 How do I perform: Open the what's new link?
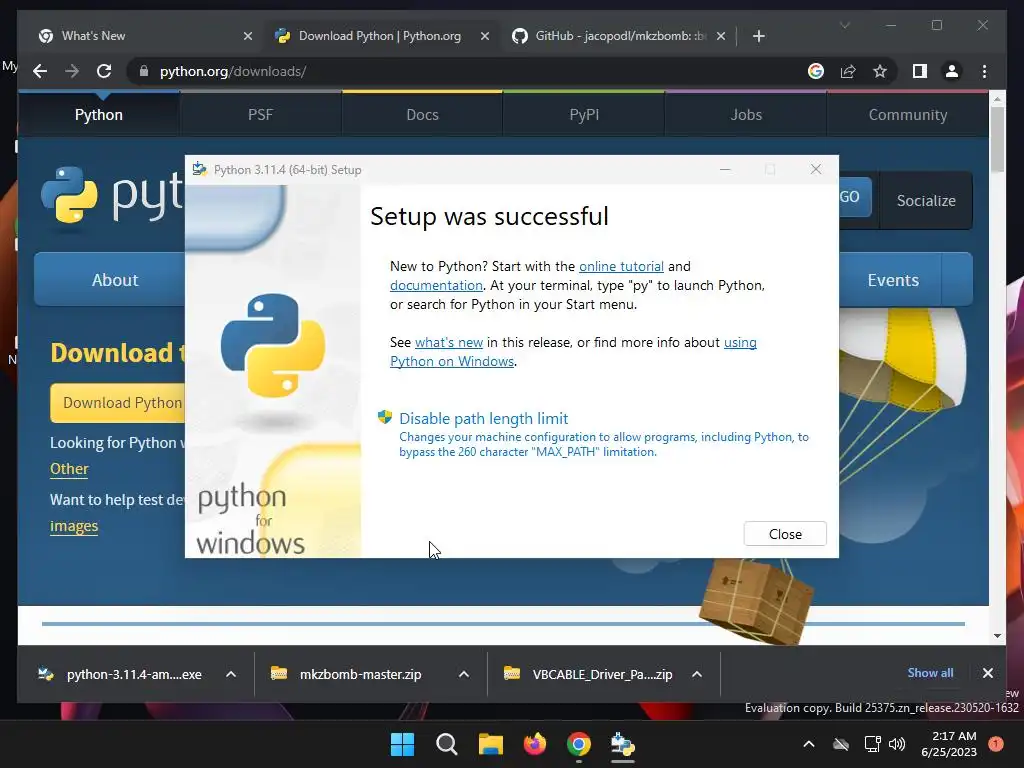tap(449, 342)
